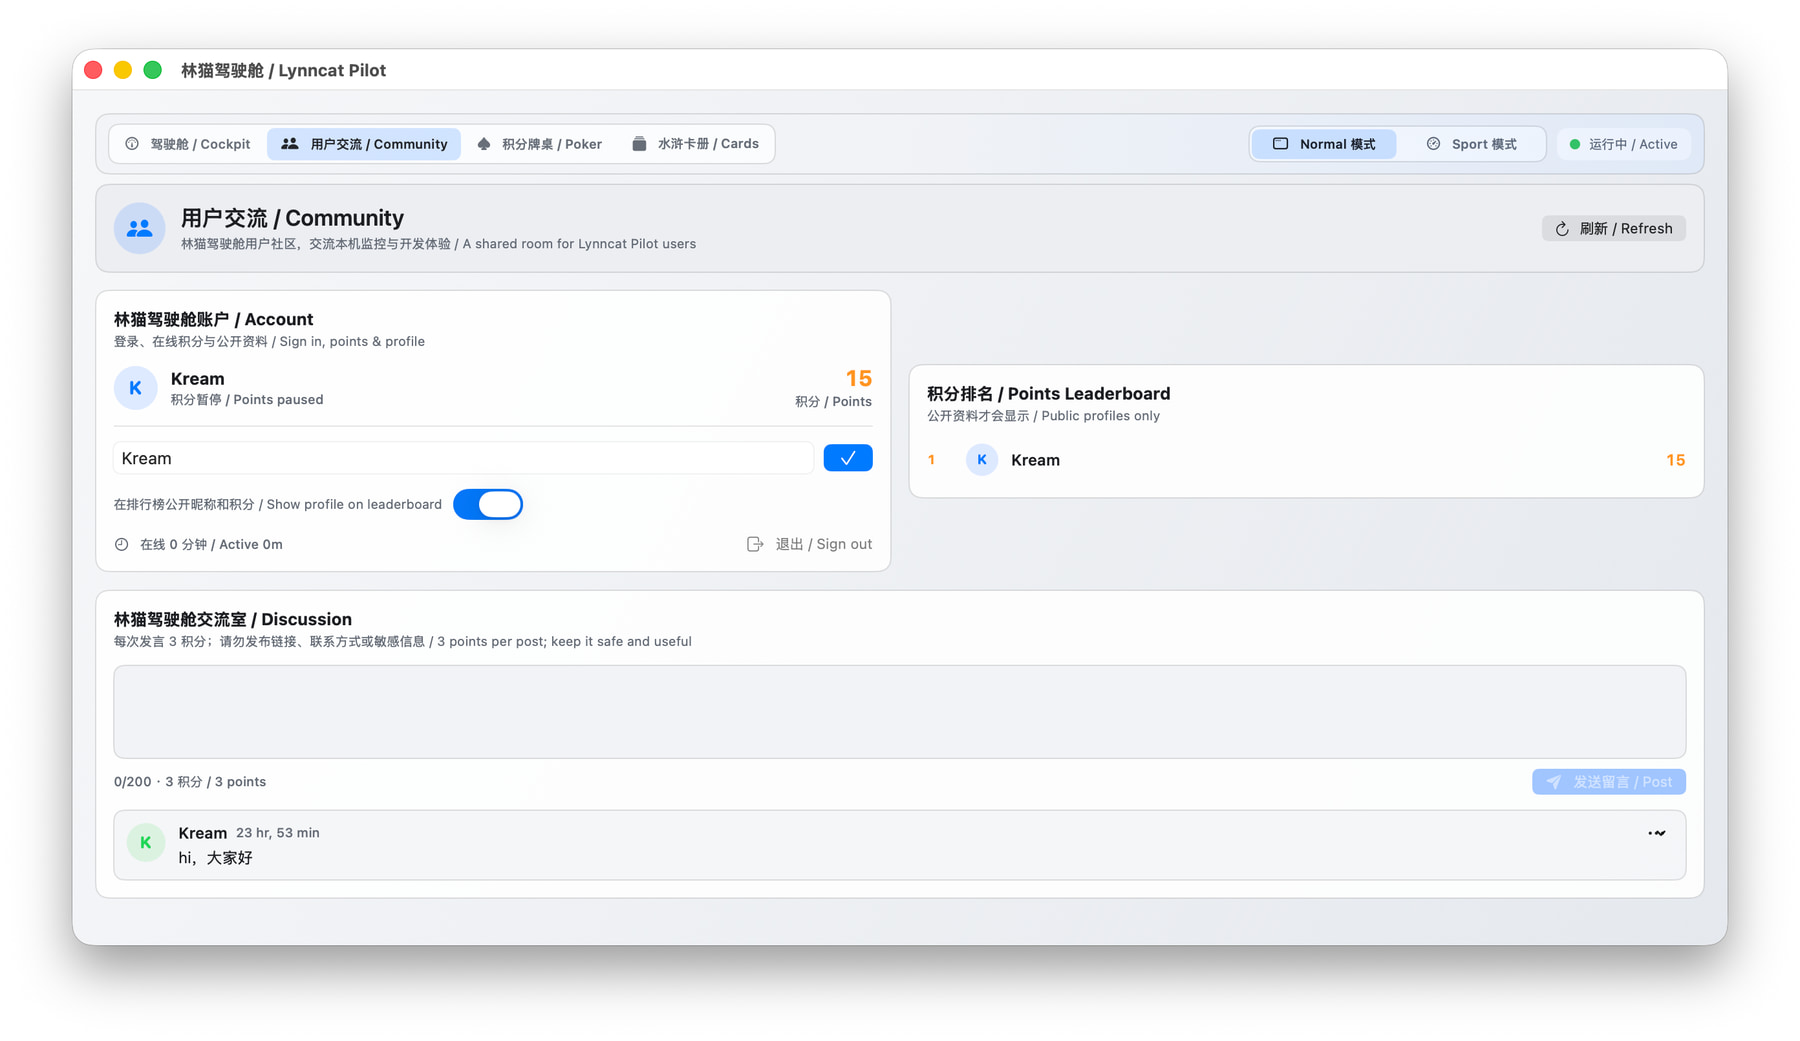
Task: Click the discussion message text area
Action: [900, 712]
